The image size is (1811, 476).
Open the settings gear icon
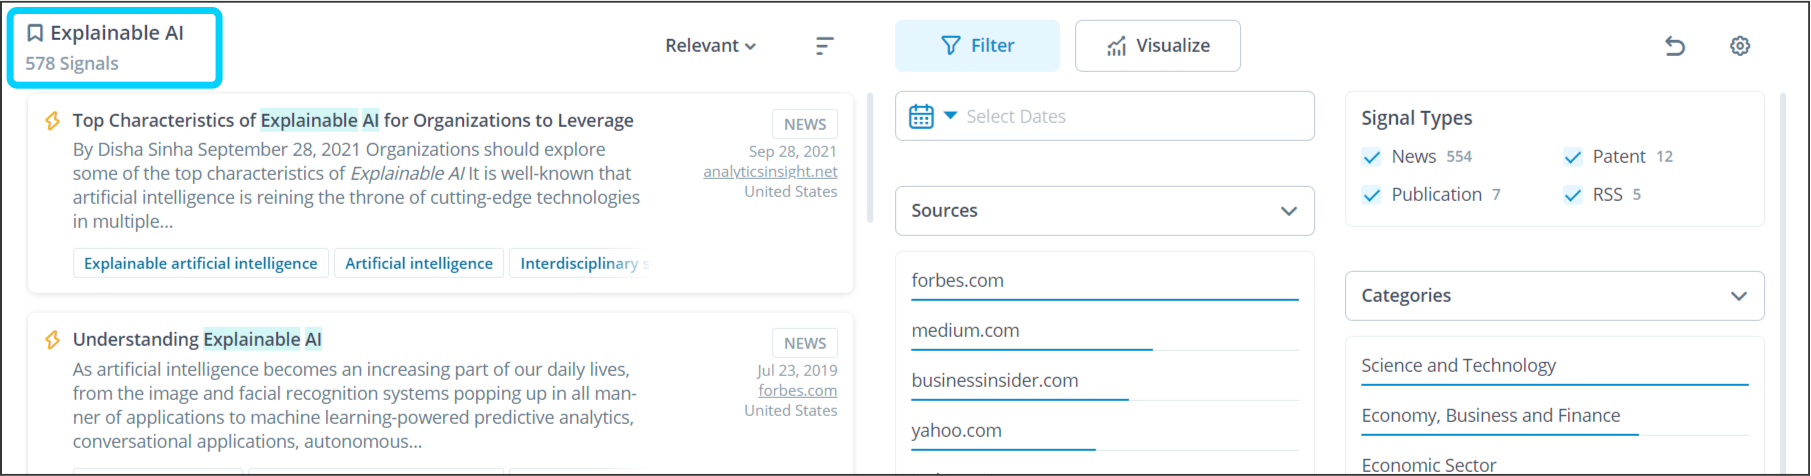click(x=1740, y=46)
